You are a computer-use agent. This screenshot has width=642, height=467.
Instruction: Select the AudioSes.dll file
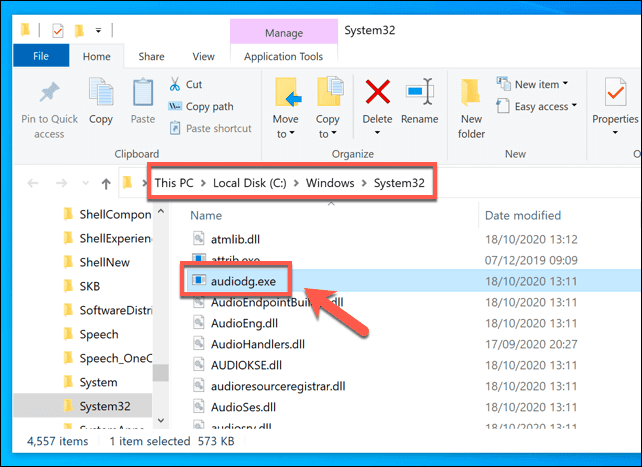point(243,407)
